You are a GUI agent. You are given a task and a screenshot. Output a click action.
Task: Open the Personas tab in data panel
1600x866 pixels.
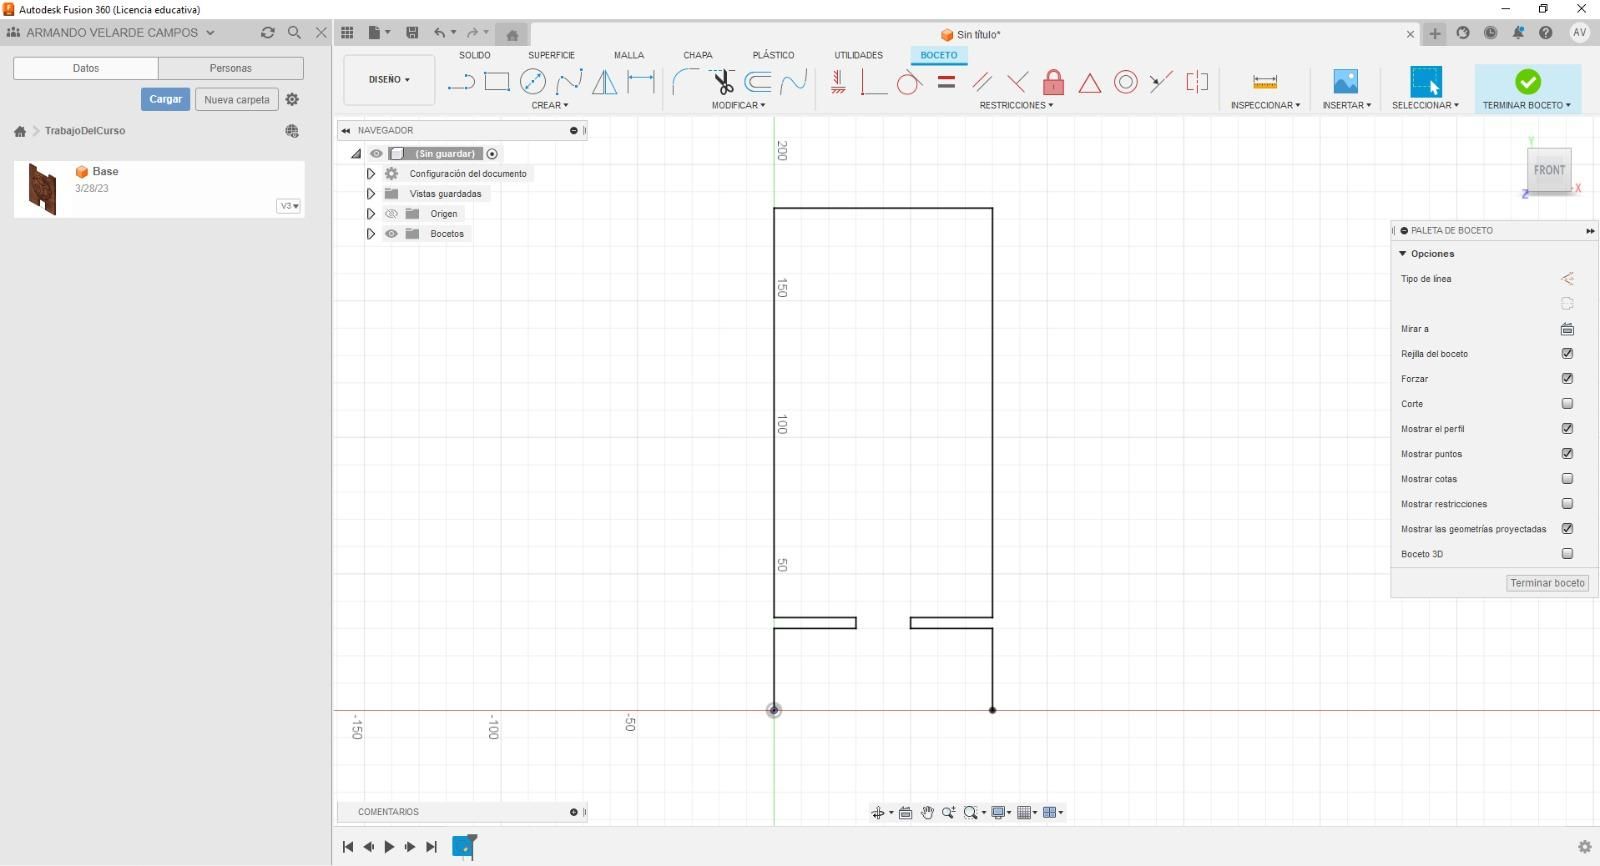tap(231, 68)
